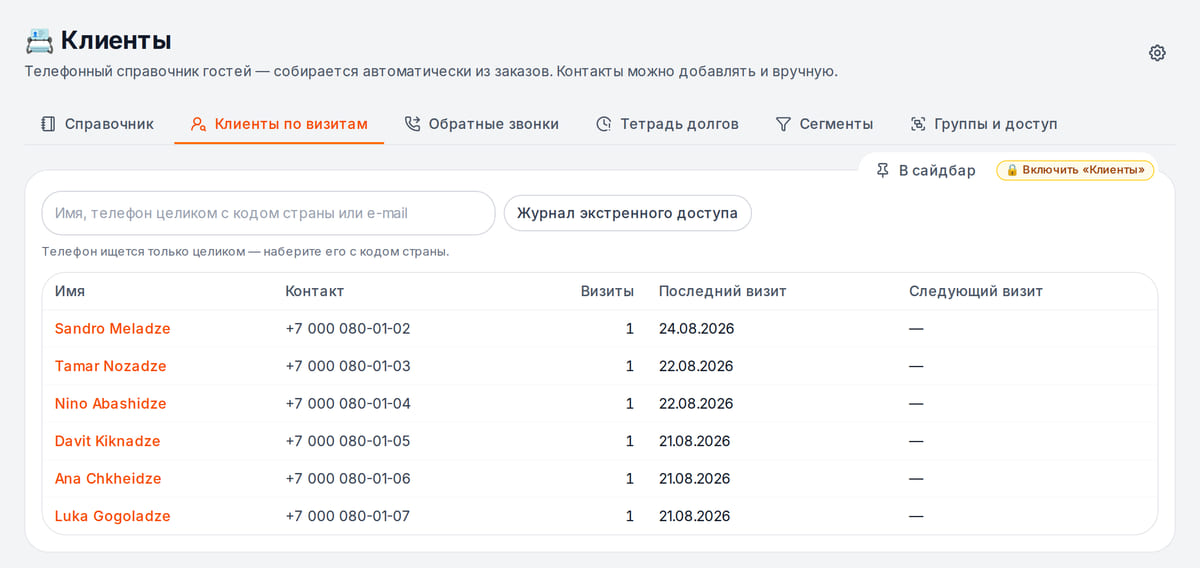Select phone +7 000 080-01-03

(x=348, y=366)
